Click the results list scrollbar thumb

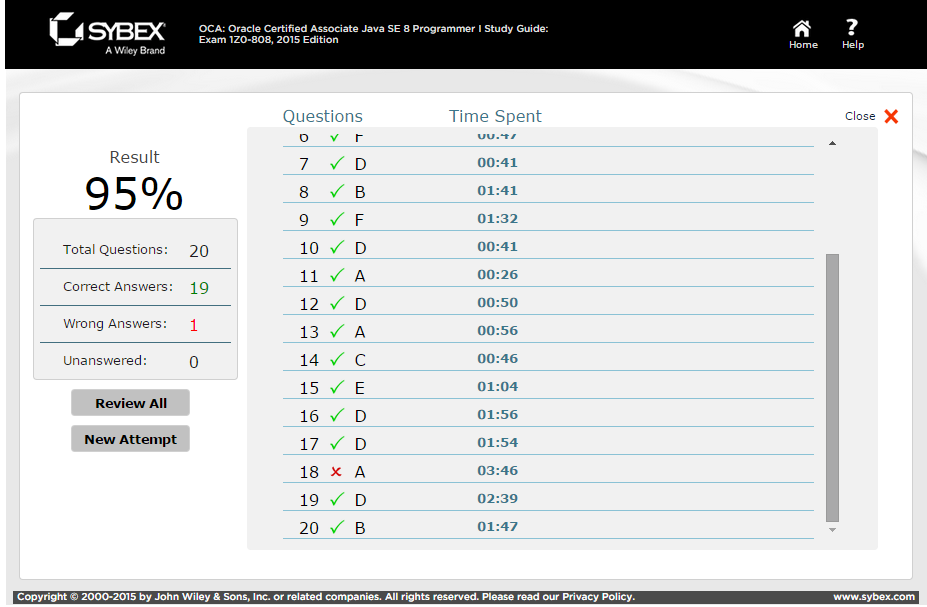pyautogui.click(x=832, y=388)
